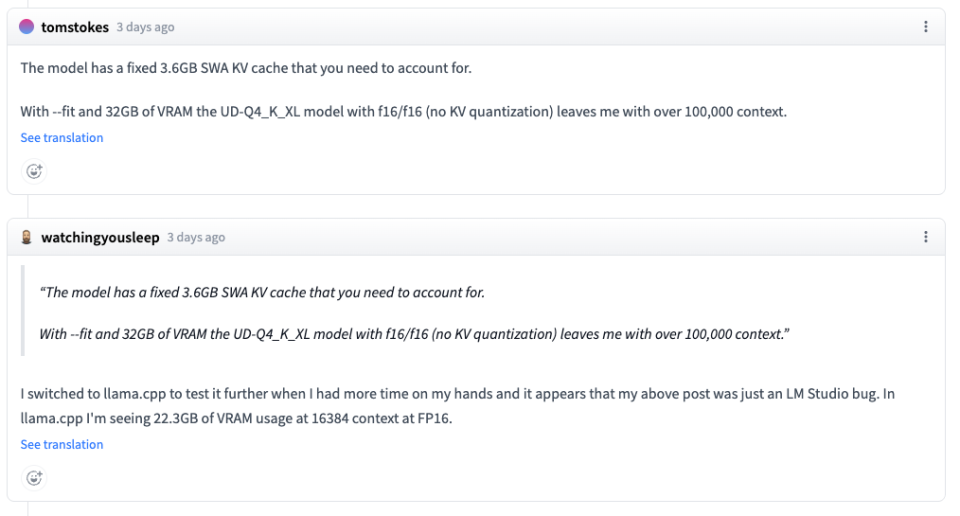The width and height of the screenshot is (960, 516).
Task: Add emoji reaction to watchingyousleep's comment
Action: coord(34,478)
